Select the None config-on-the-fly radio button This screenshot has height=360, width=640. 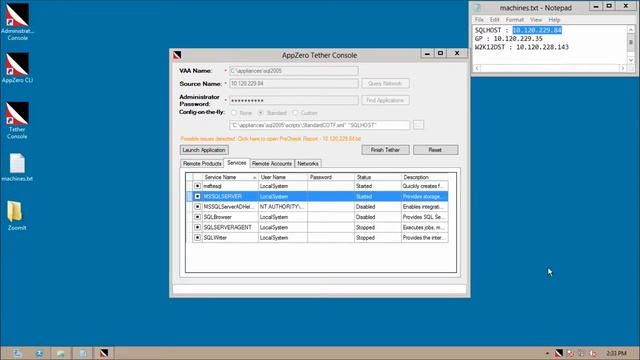pyautogui.click(x=234, y=113)
